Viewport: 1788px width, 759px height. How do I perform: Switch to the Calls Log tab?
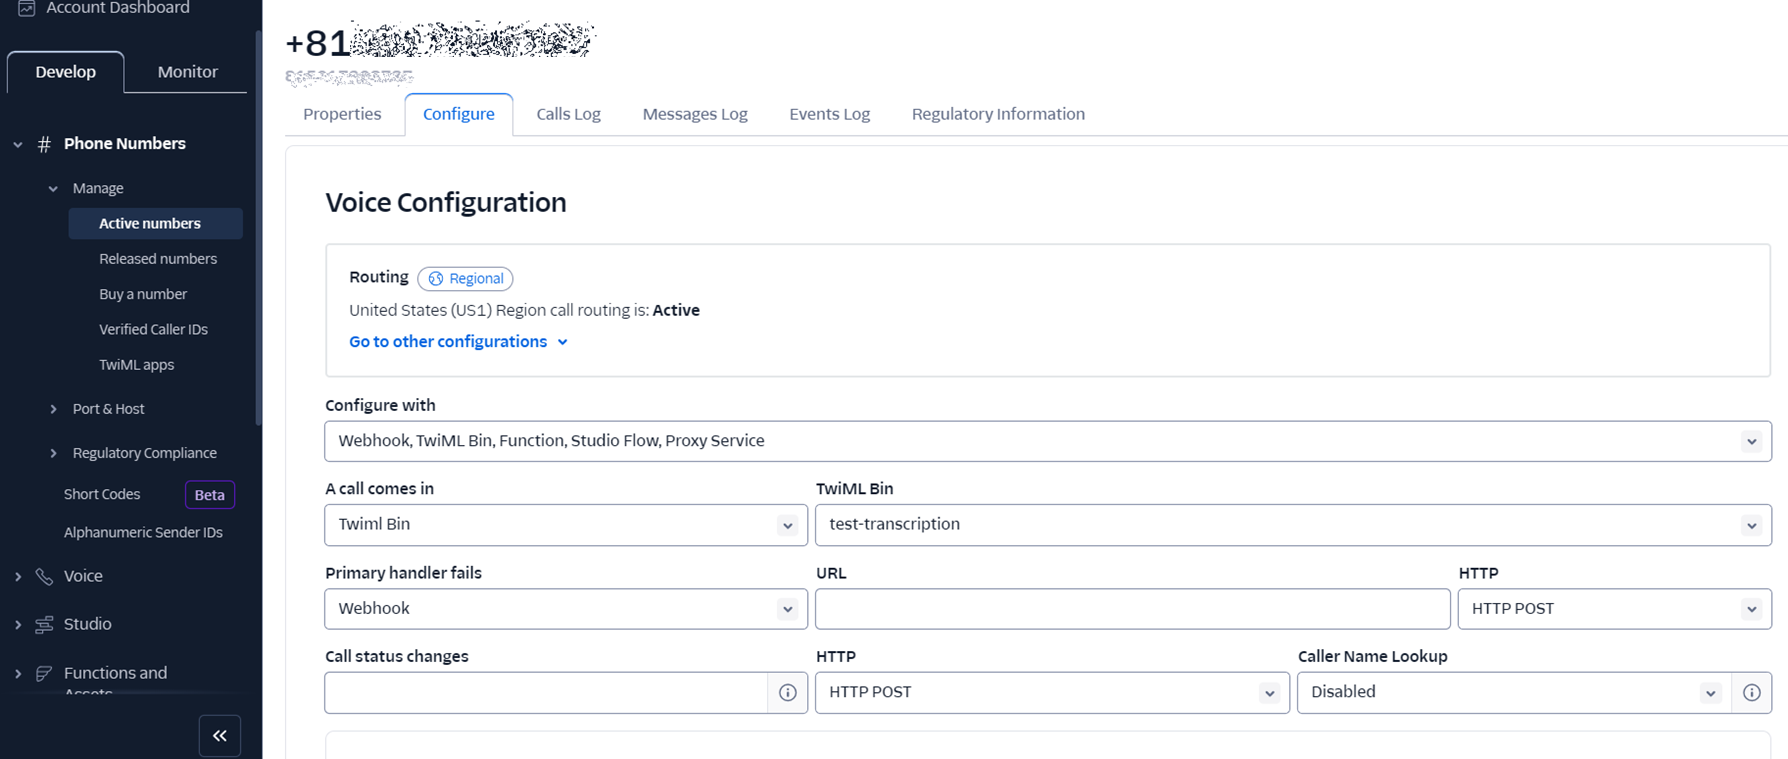(568, 114)
